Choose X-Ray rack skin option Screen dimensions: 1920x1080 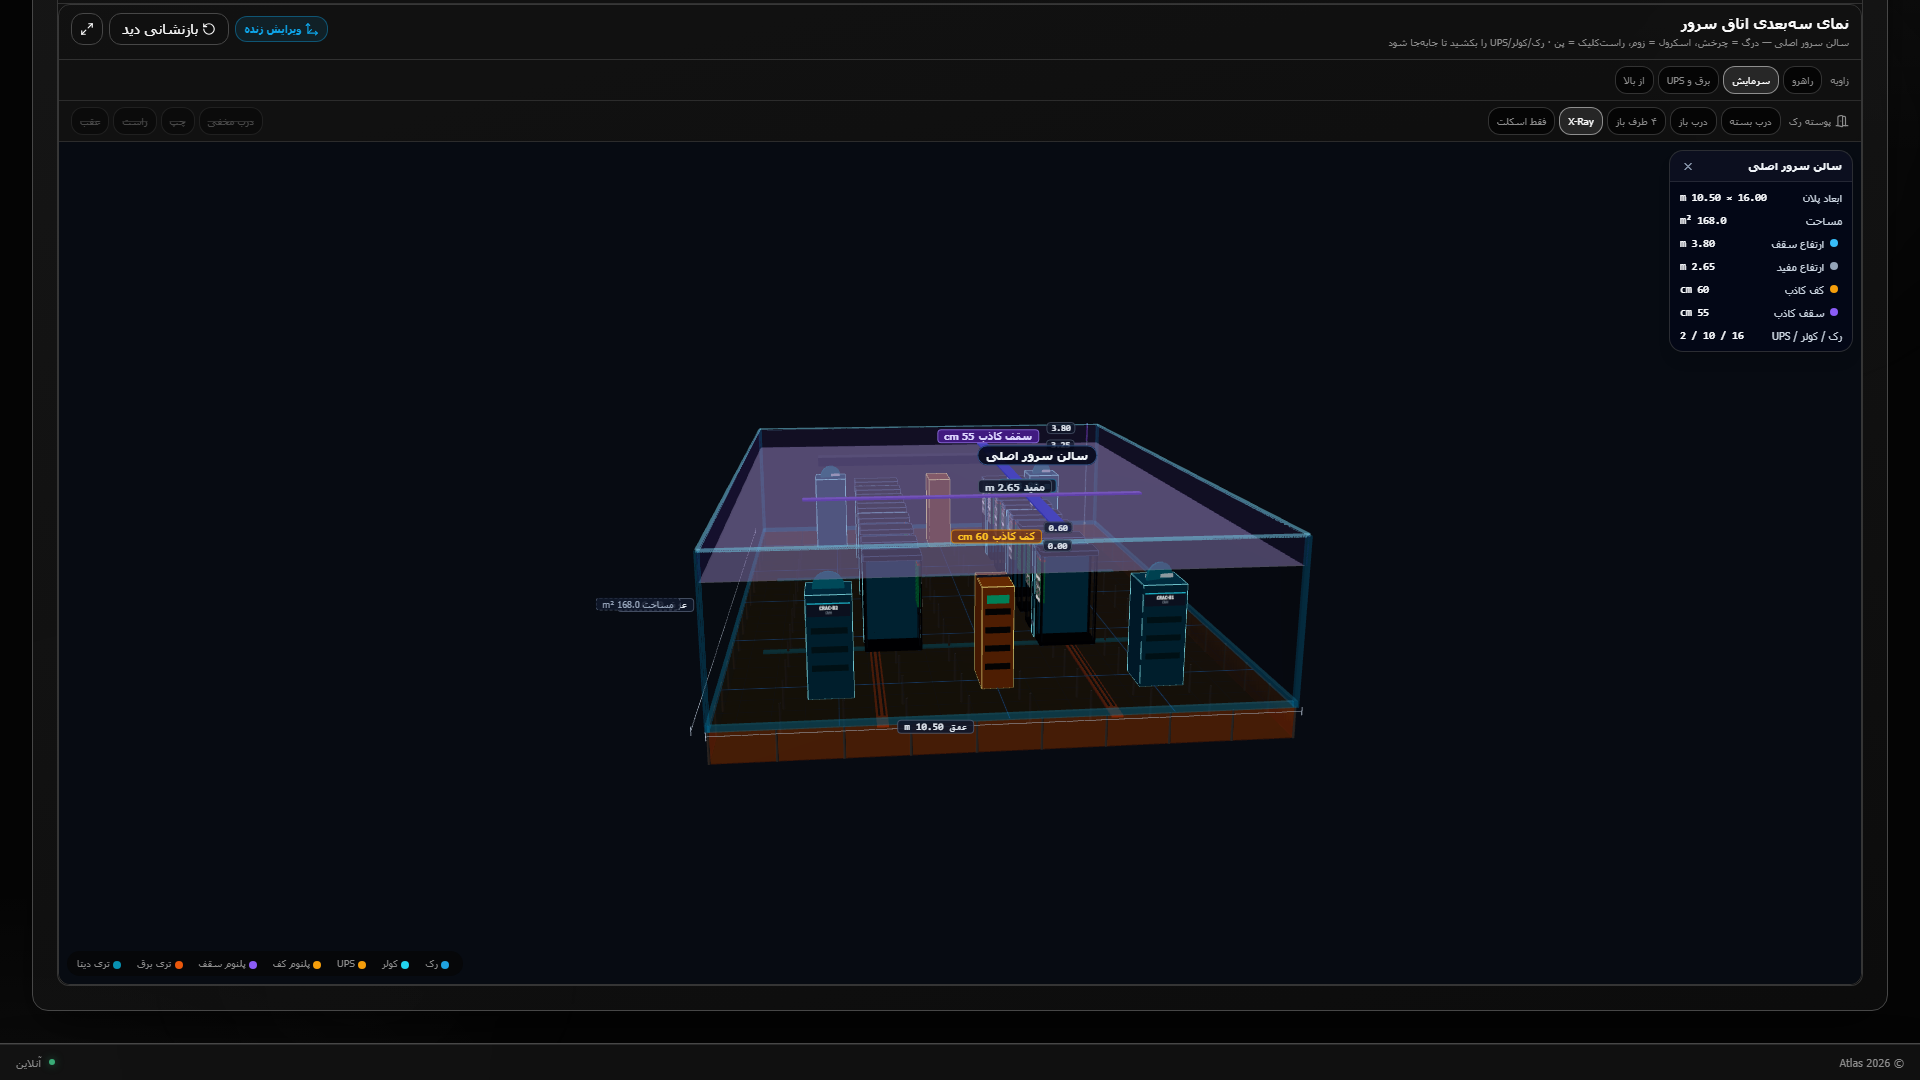coord(1580,121)
